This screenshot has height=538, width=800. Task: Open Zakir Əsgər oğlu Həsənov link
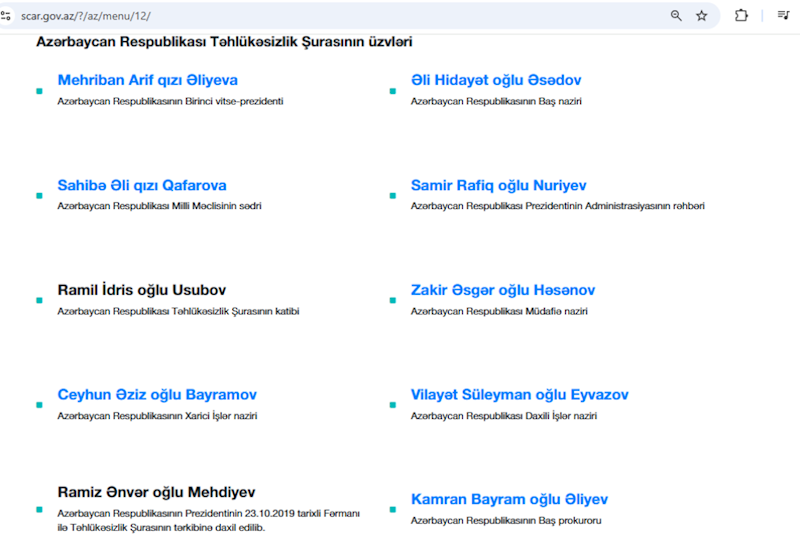pos(502,290)
